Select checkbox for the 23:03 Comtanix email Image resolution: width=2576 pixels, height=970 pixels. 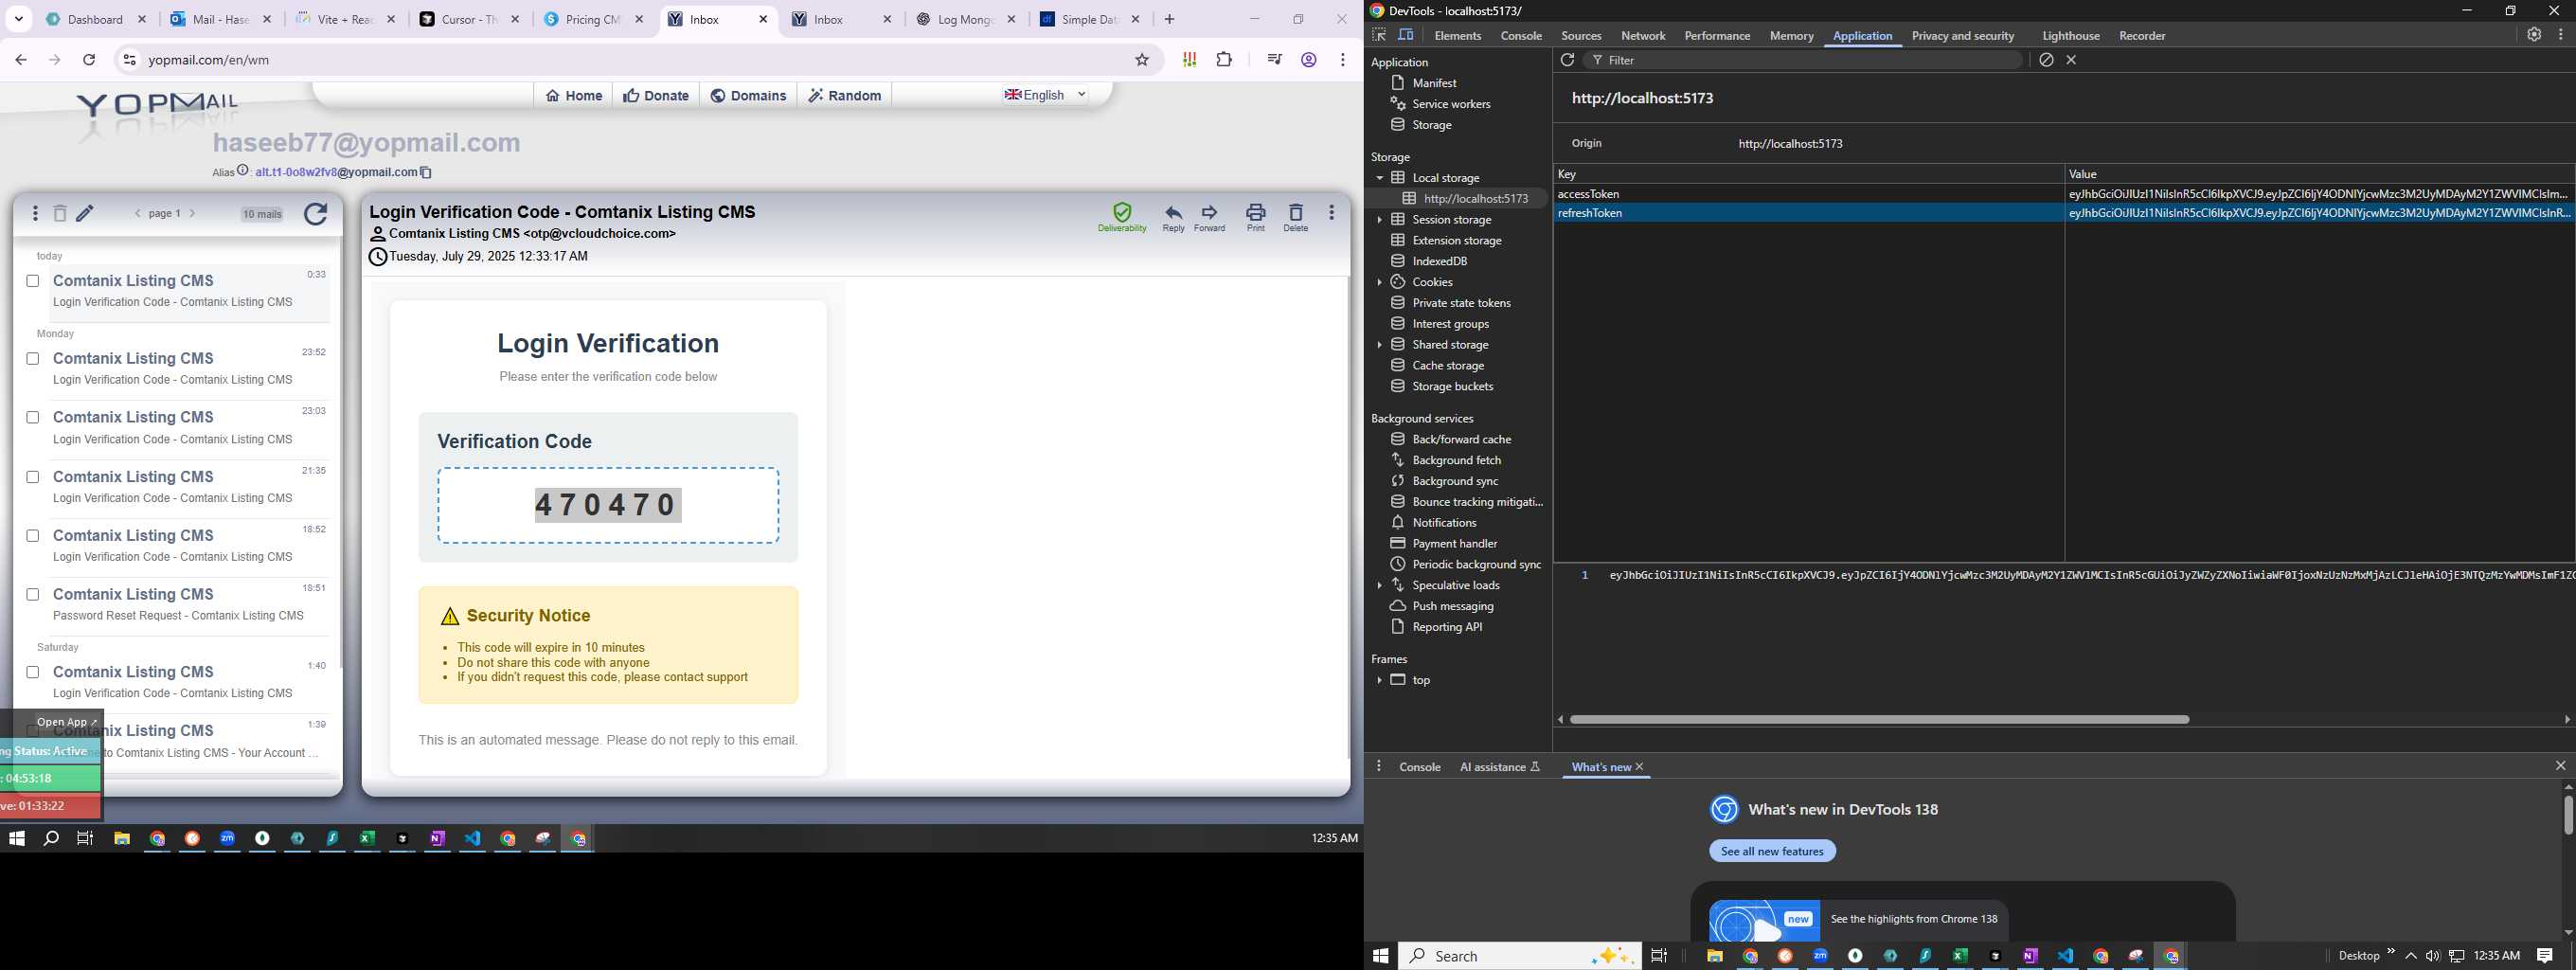33,417
